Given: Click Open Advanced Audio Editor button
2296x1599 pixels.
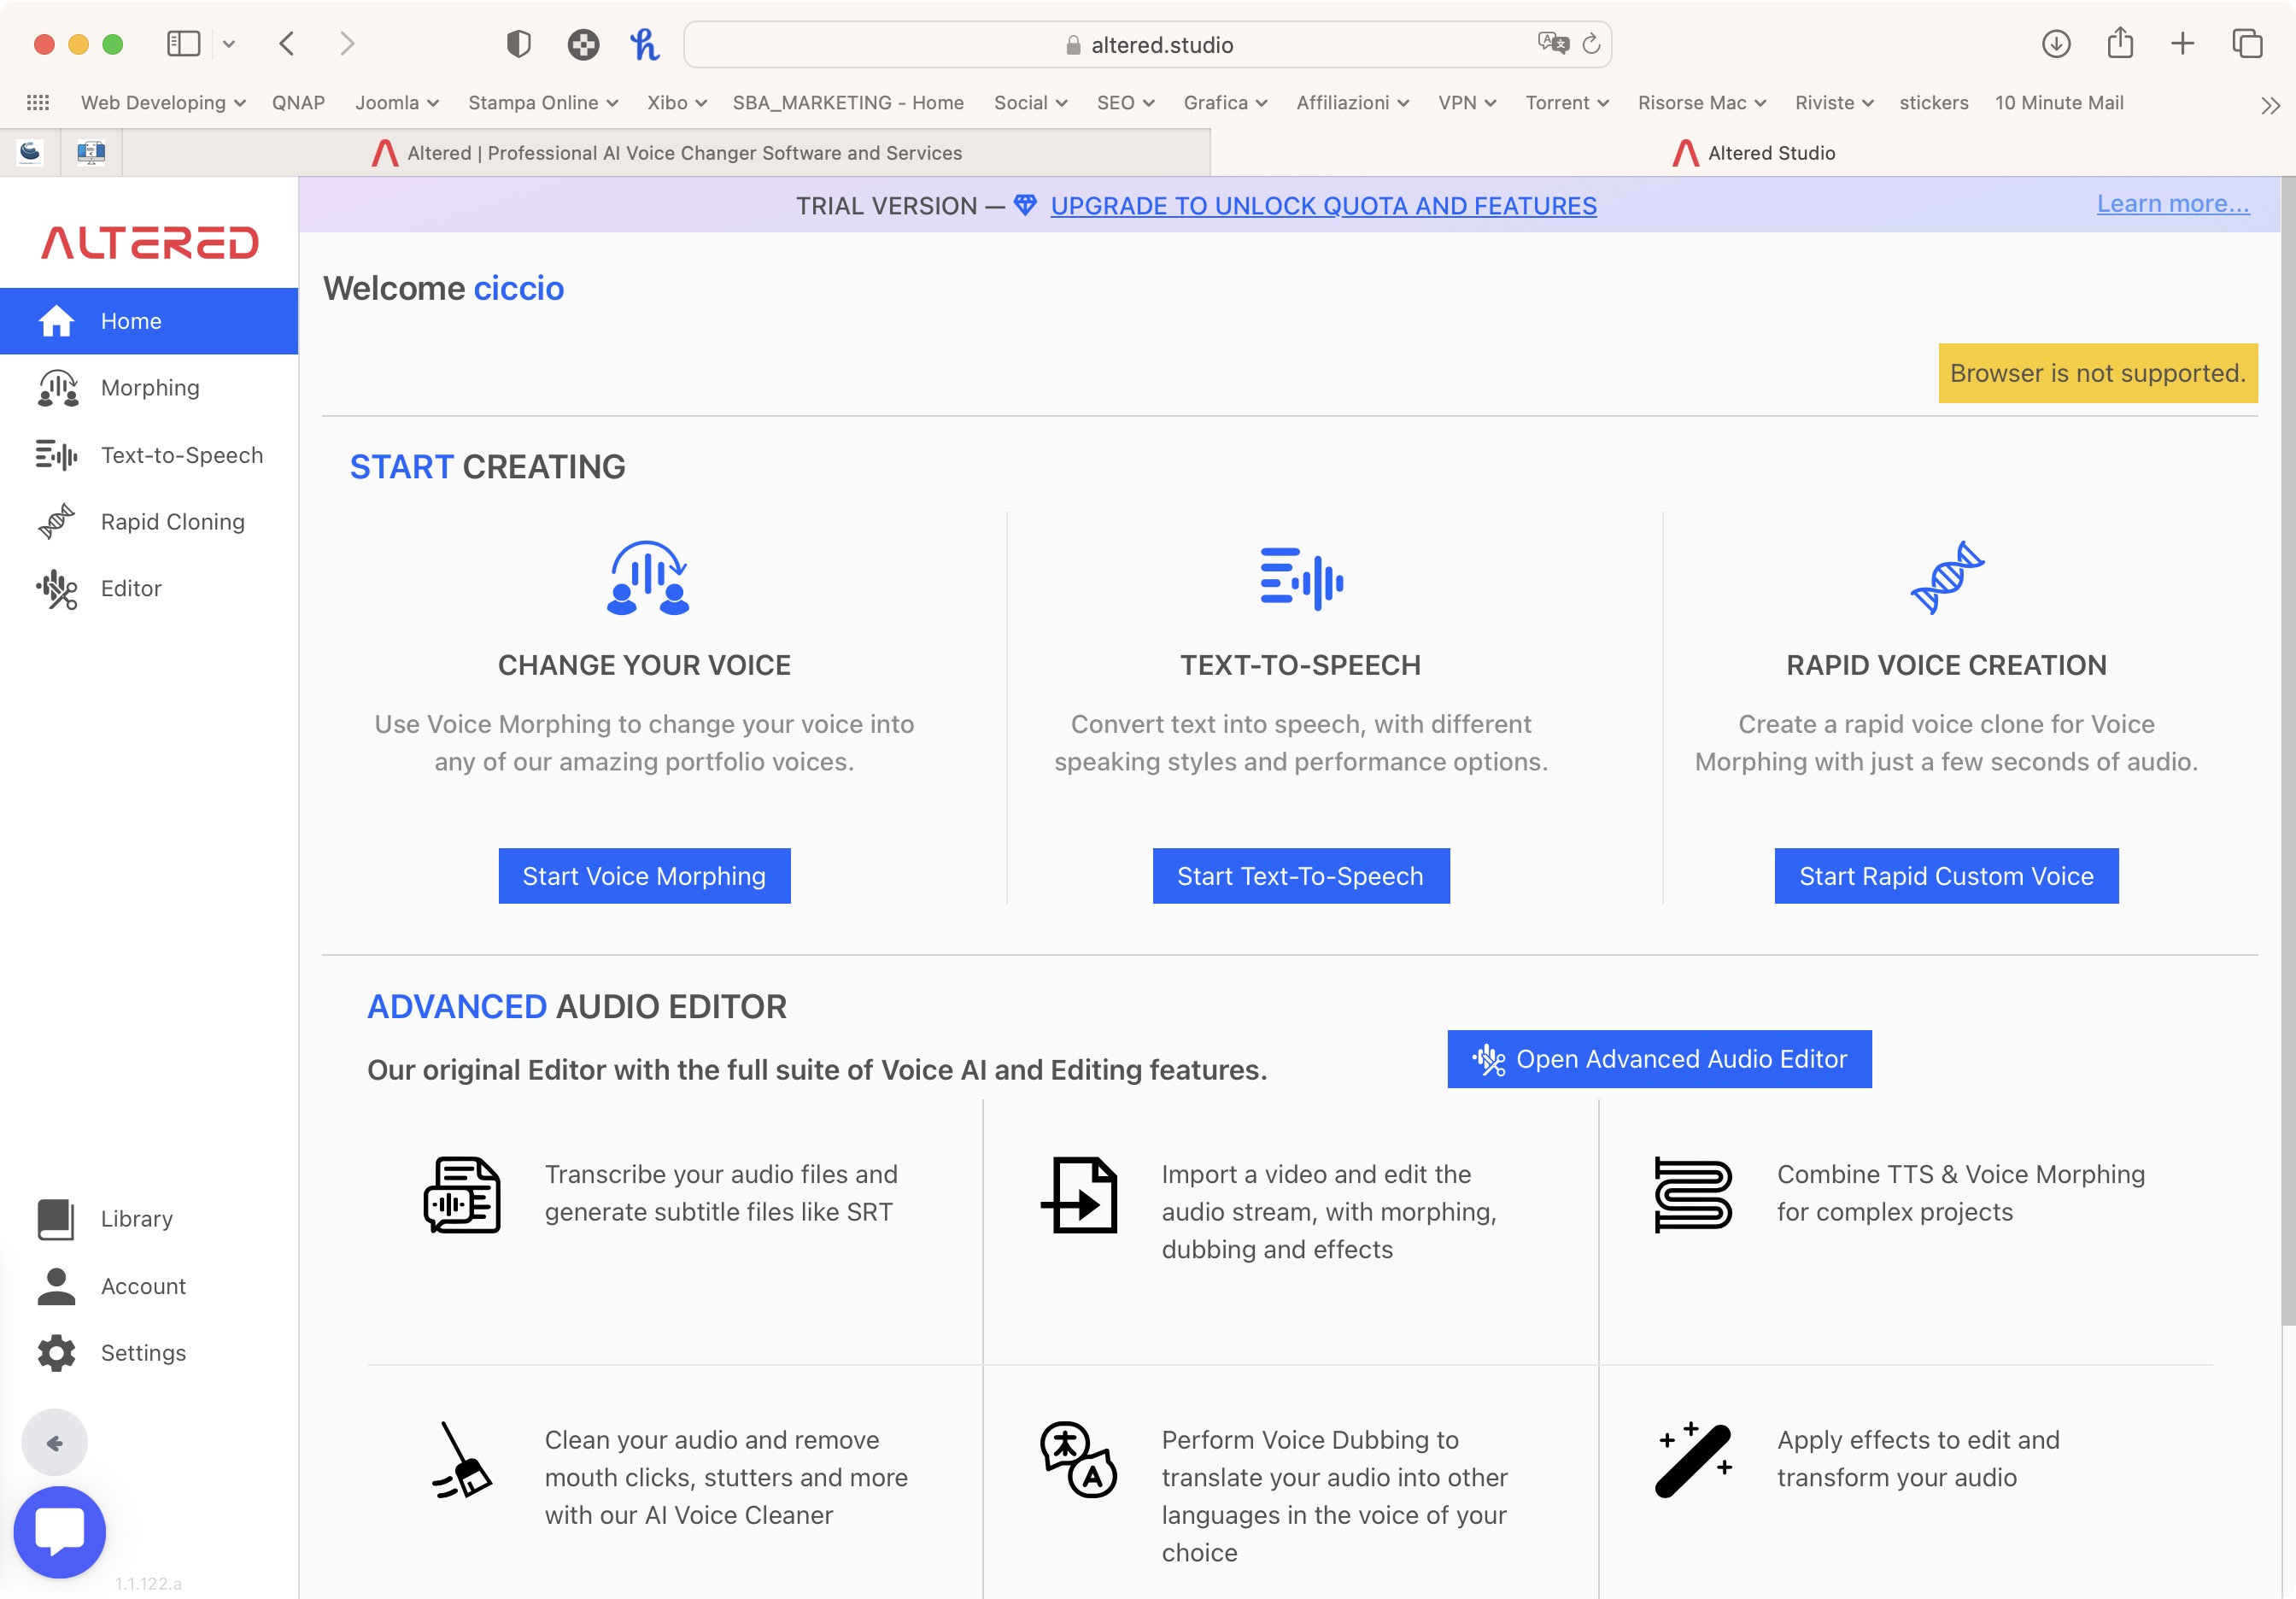Looking at the screenshot, I should (x=1659, y=1059).
